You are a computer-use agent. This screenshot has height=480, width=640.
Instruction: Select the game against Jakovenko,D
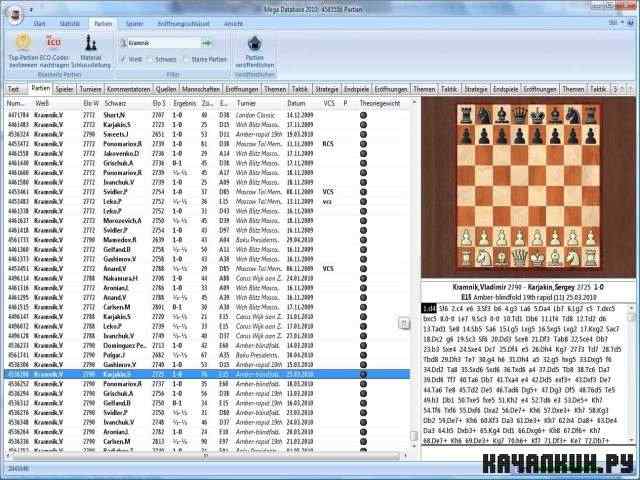(207, 153)
